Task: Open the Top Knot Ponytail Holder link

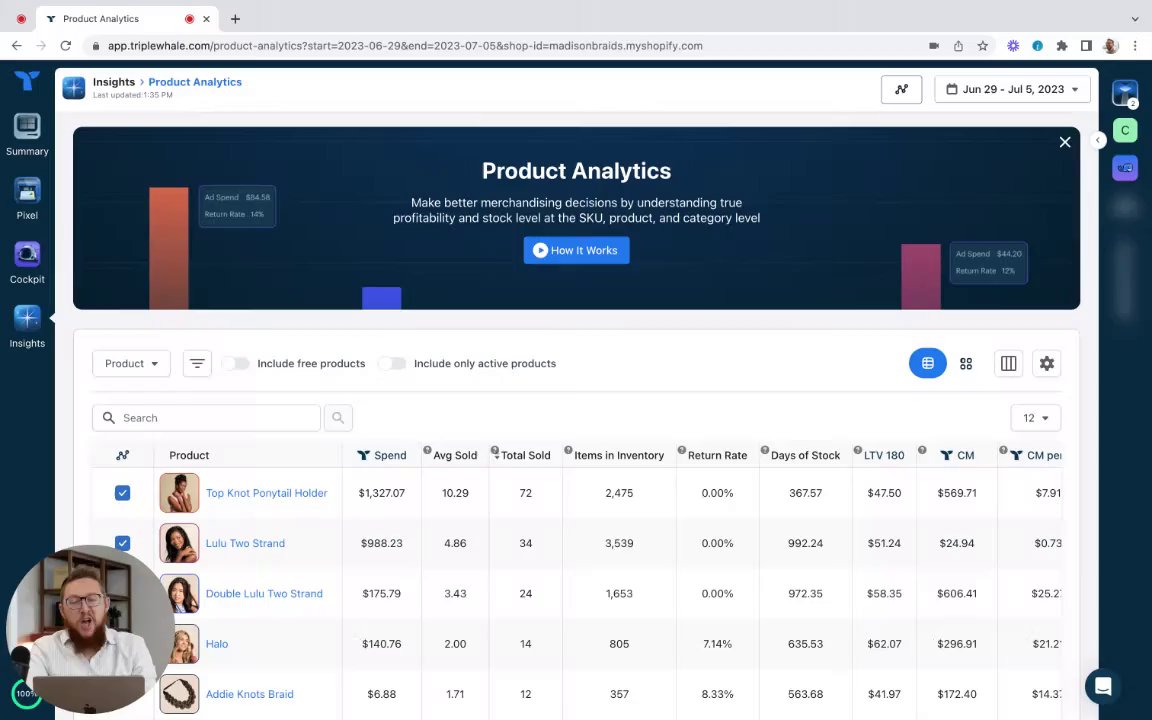Action: pos(267,493)
